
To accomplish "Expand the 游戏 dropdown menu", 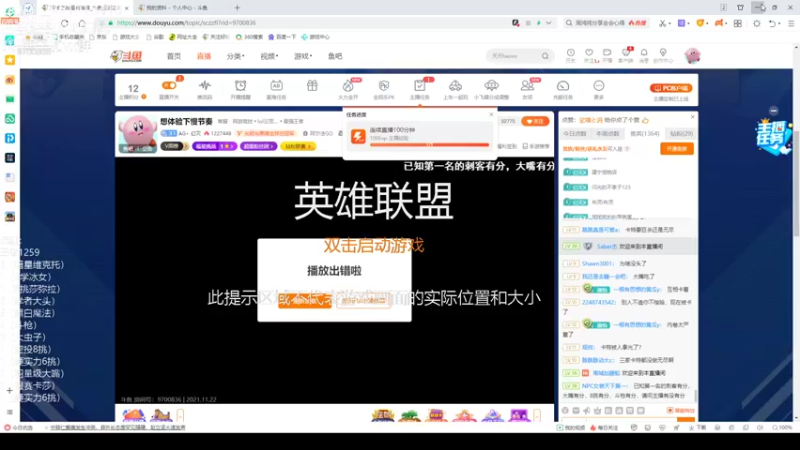I will tap(303, 56).
